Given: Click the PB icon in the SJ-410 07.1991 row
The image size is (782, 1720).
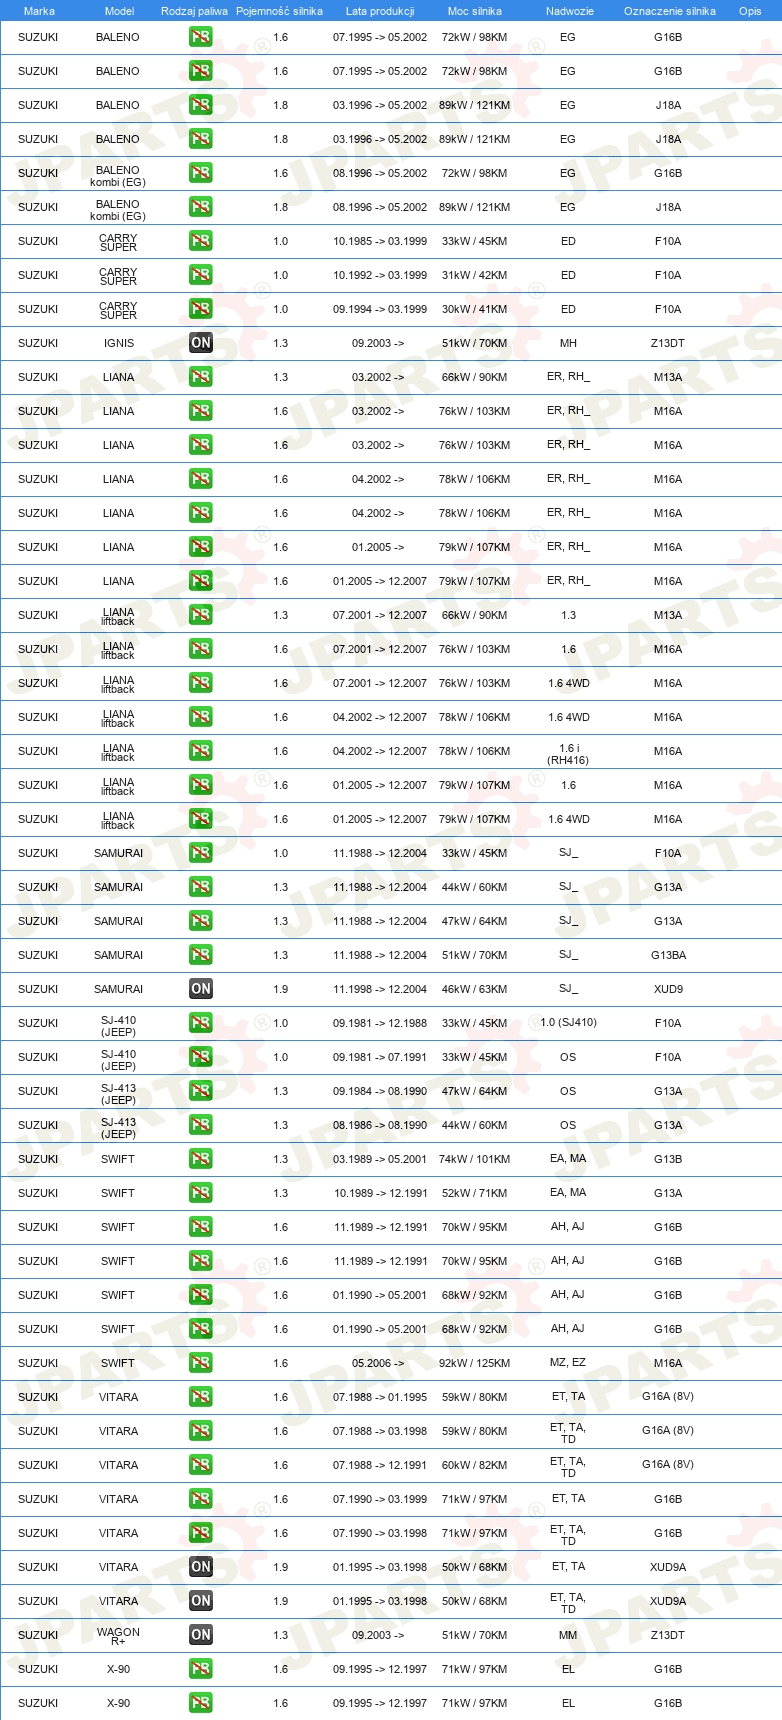Looking at the screenshot, I should [201, 1057].
